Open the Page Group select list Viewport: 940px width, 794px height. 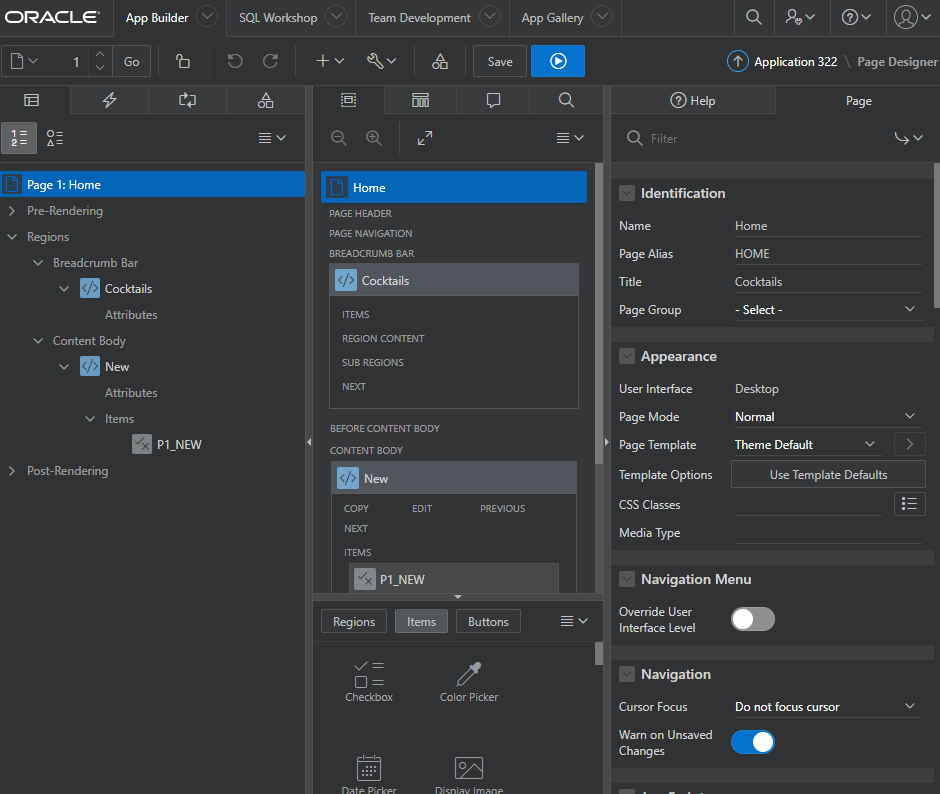828,309
